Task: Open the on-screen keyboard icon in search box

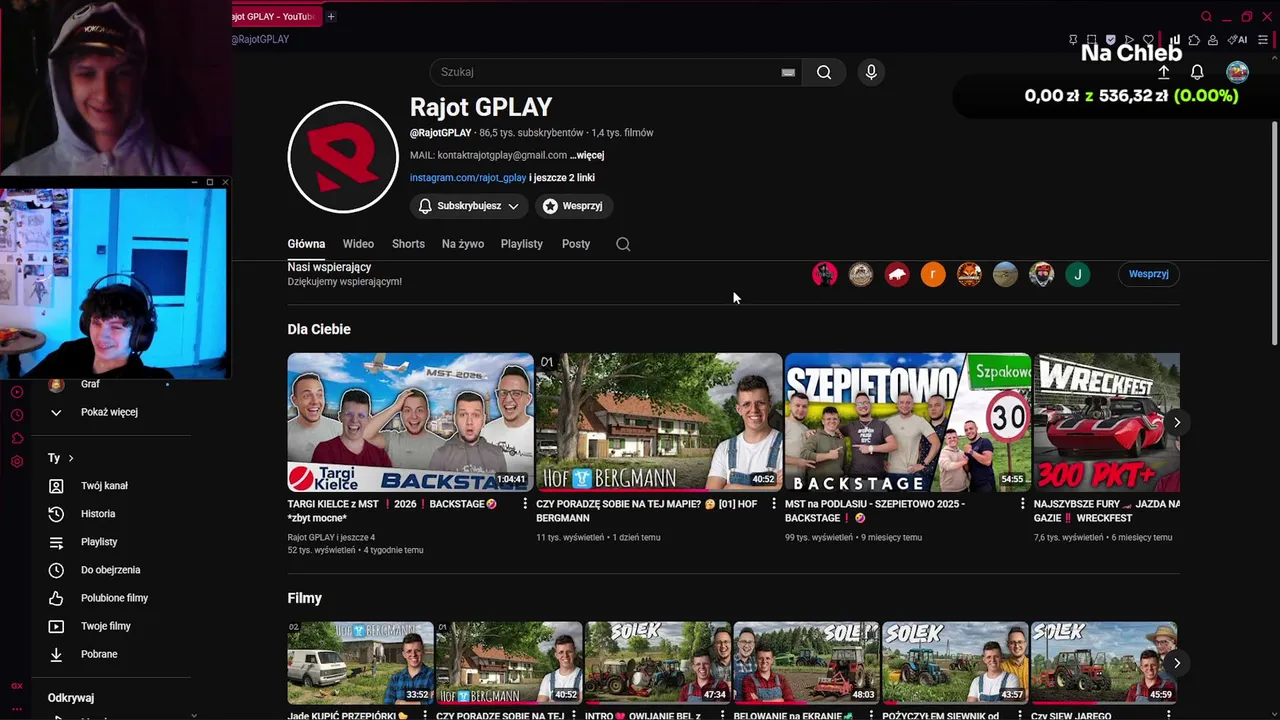Action: click(788, 72)
